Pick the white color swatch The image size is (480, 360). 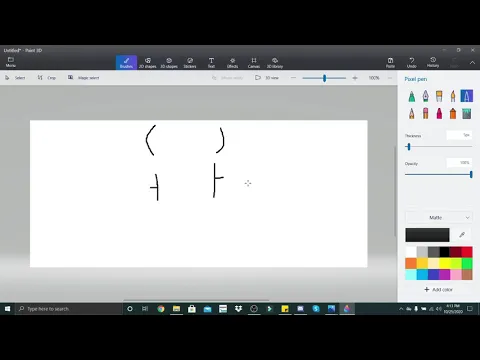[x=411, y=252]
